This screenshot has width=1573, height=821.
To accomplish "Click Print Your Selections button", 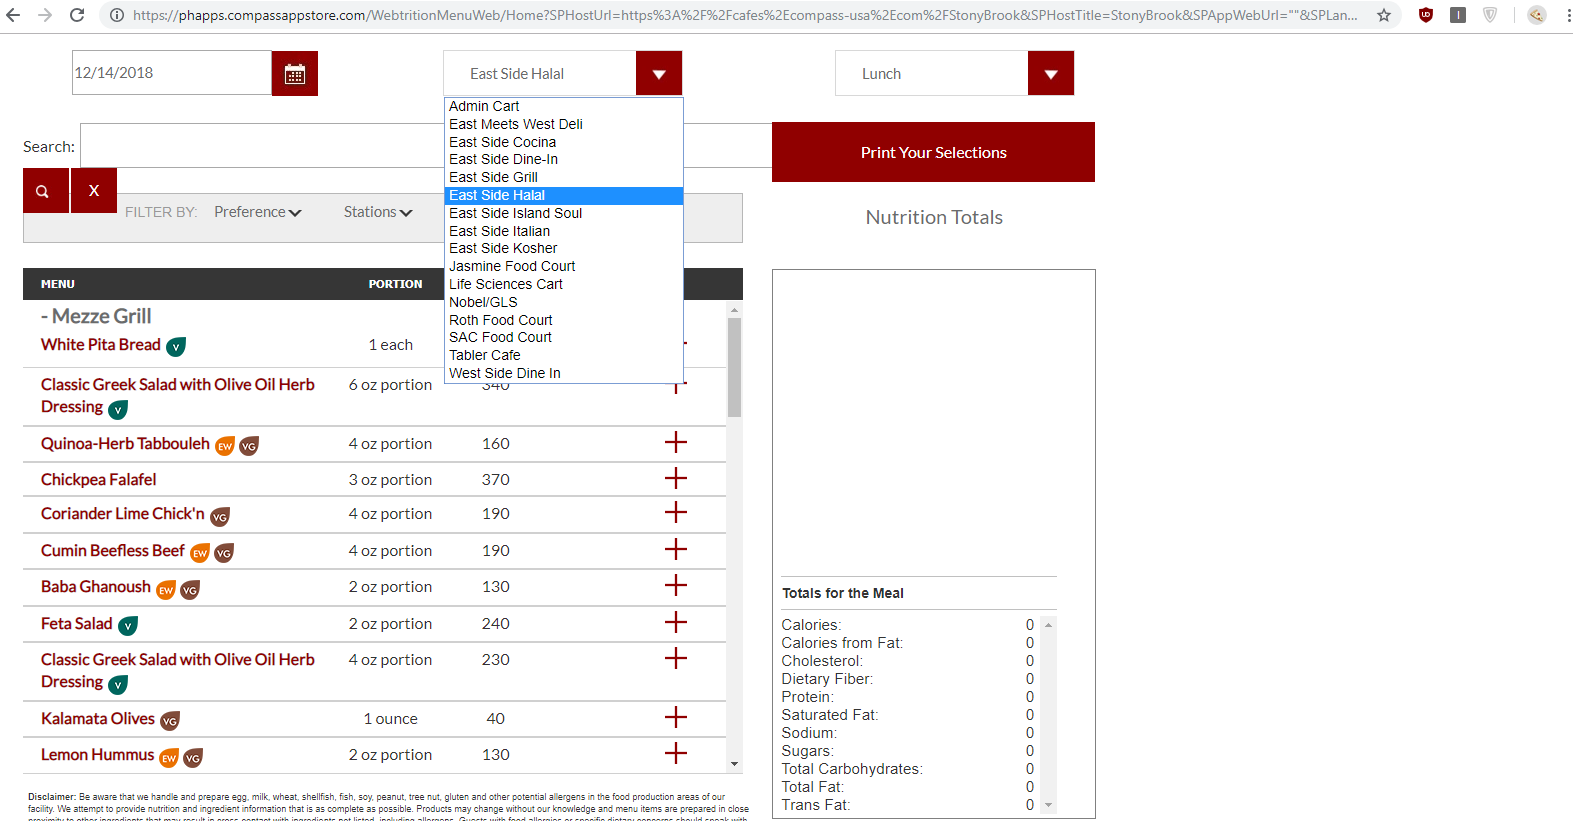I will tap(933, 152).
